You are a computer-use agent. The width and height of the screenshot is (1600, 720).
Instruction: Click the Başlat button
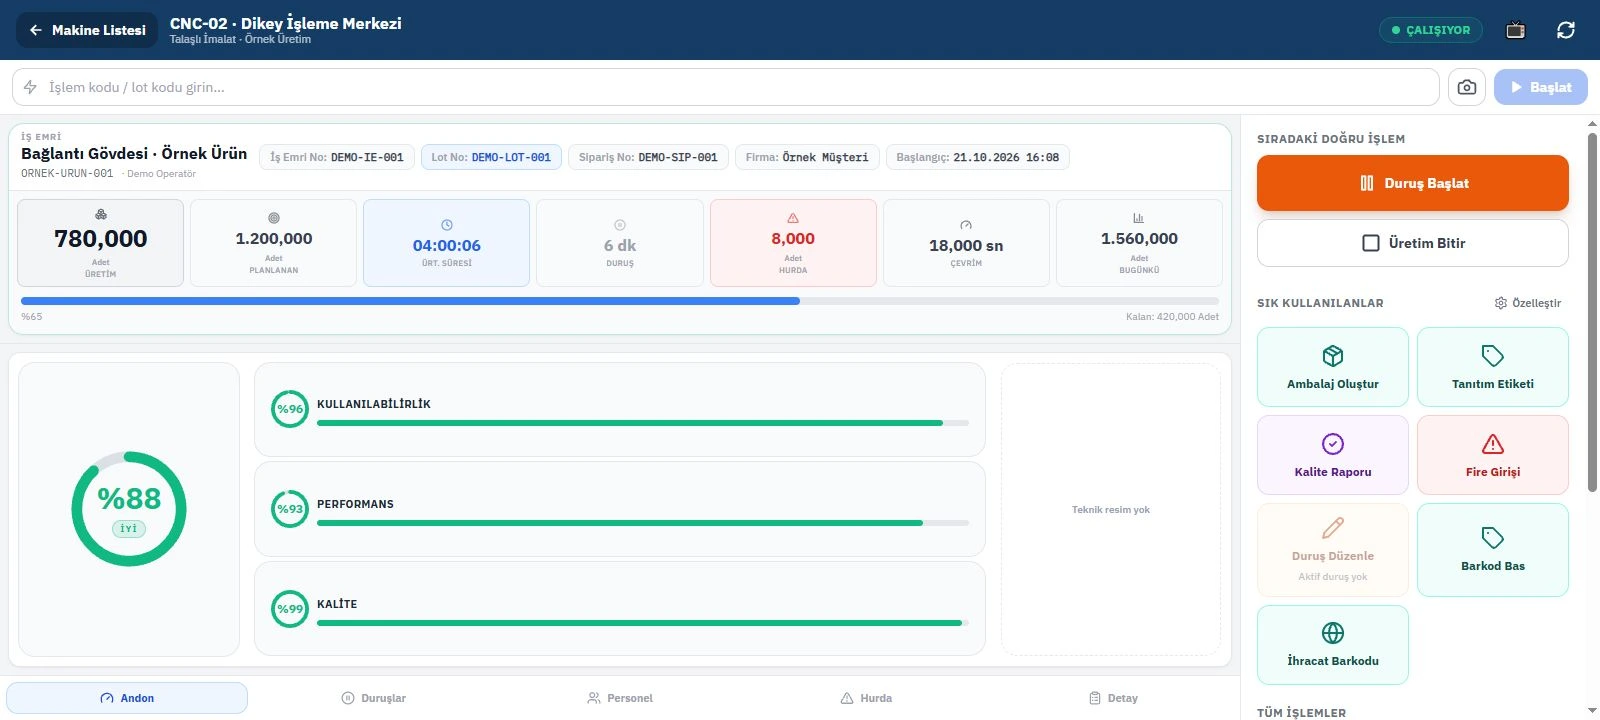pos(1541,87)
